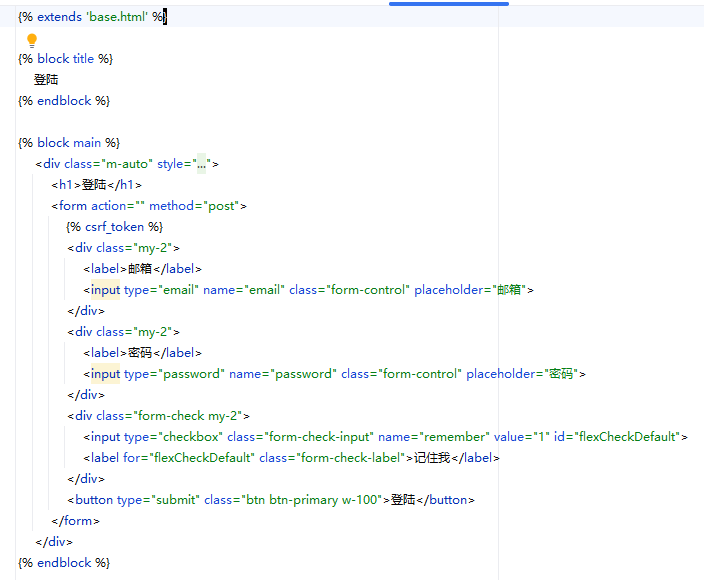Expand the folded style="..." attribute
The image size is (704, 580).
click(202, 164)
